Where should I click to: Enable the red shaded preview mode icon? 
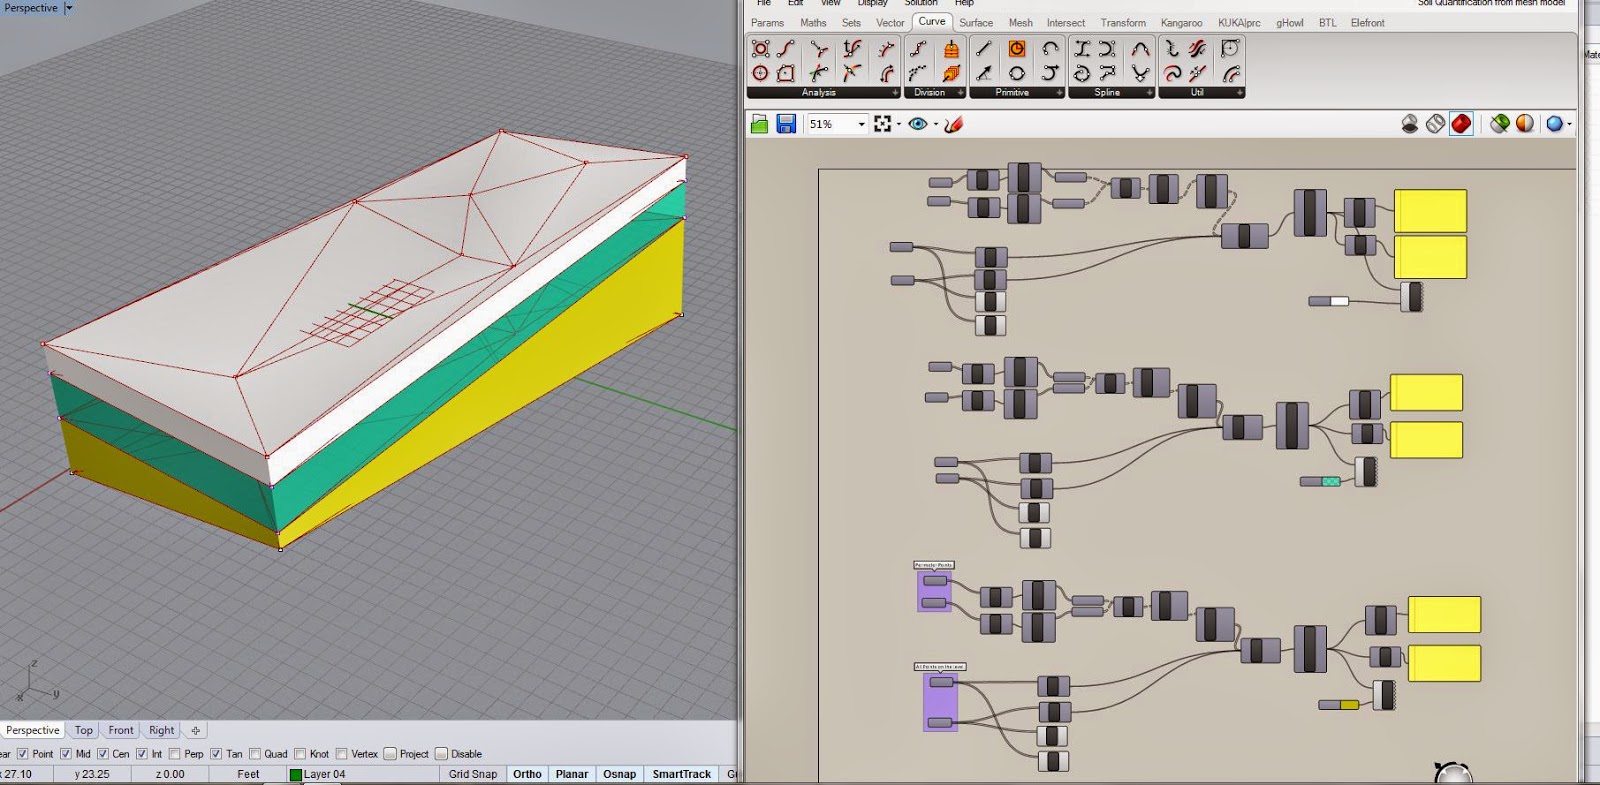(1461, 124)
